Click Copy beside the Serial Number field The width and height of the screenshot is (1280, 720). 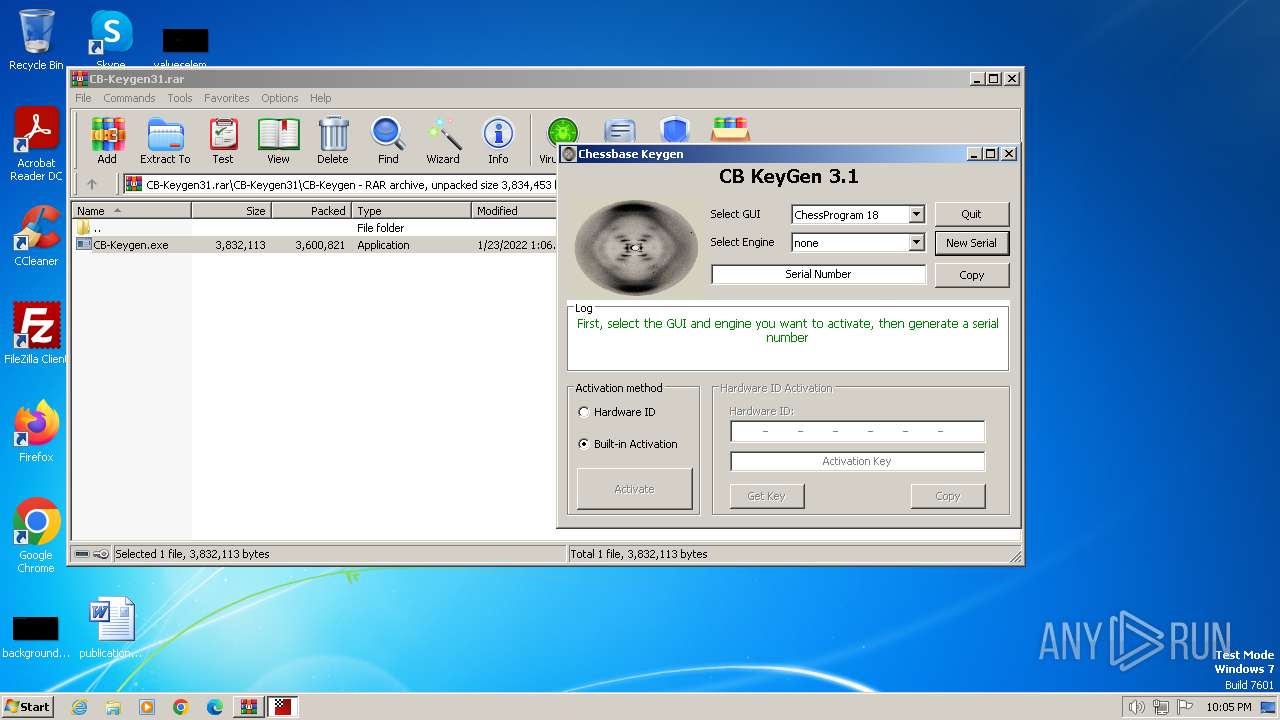point(972,275)
